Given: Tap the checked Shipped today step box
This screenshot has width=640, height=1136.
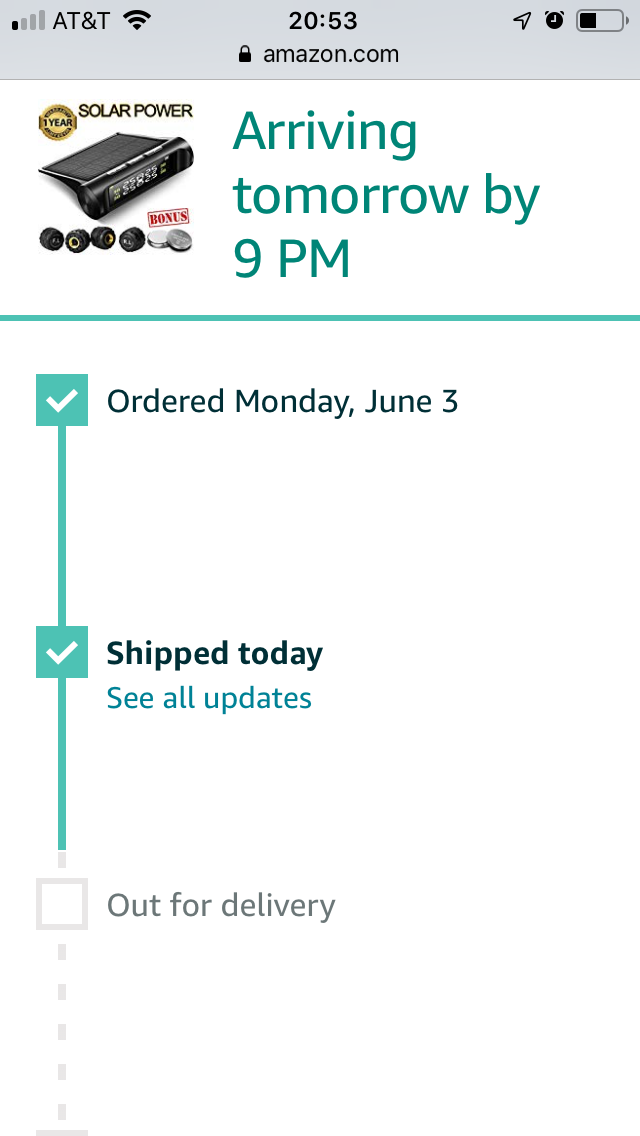Looking at the screenshot, I should tap(62, 652).
